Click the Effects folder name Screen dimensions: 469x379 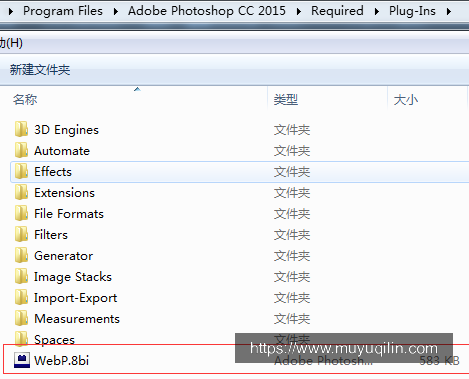[53, 172]
